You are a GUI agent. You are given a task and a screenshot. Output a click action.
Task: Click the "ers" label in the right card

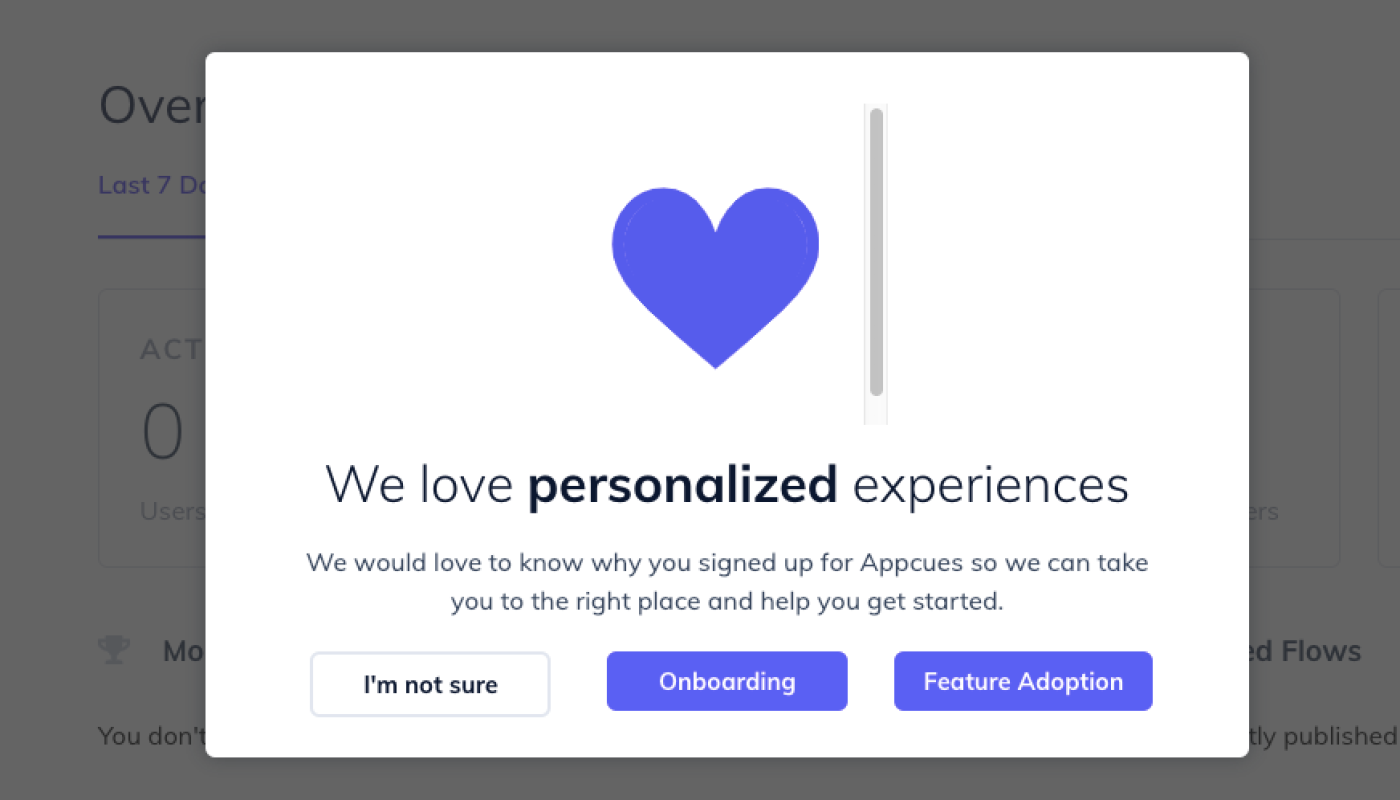(1263, 512)
